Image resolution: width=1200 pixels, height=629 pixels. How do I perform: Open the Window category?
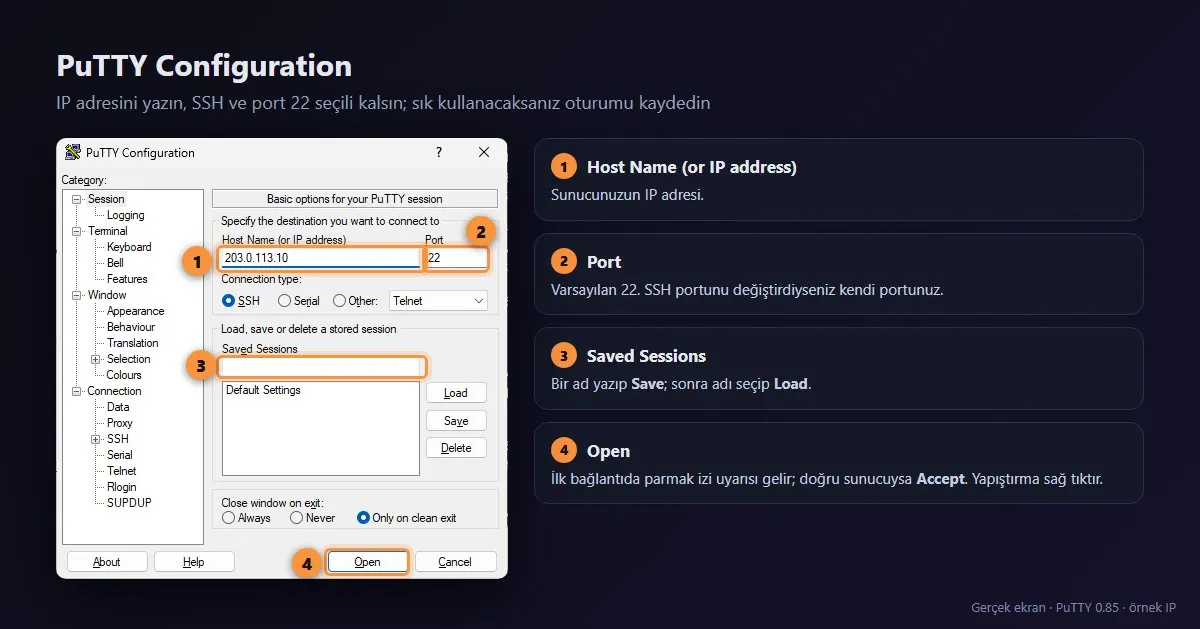pos(106,295)
